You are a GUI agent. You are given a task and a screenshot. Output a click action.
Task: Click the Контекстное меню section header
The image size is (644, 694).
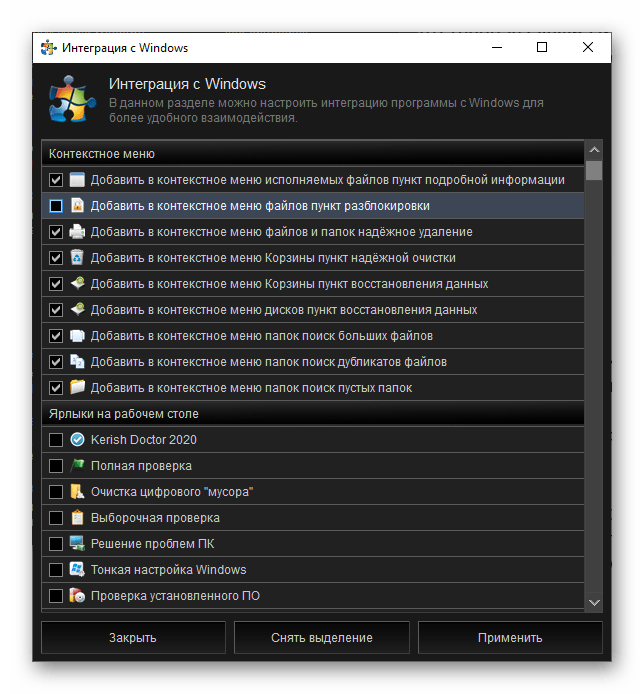(x=313, y=154)
